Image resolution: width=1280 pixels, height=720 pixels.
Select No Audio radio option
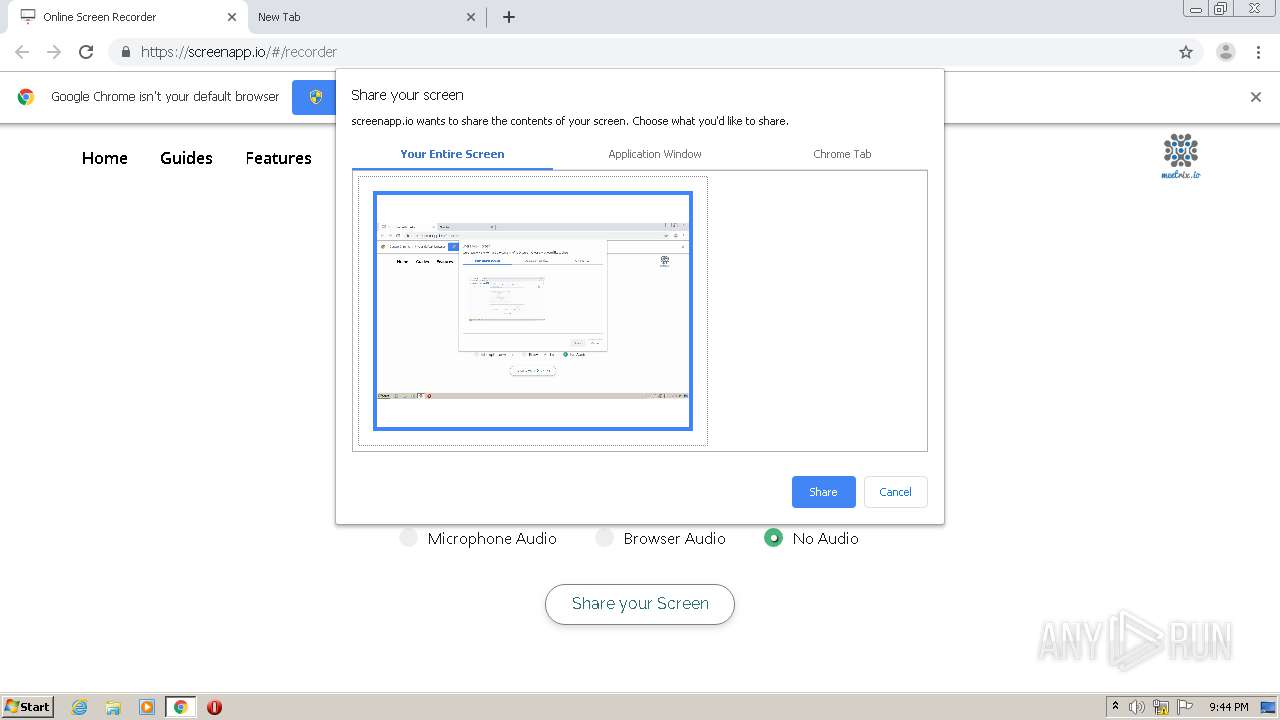pos(773,538)
